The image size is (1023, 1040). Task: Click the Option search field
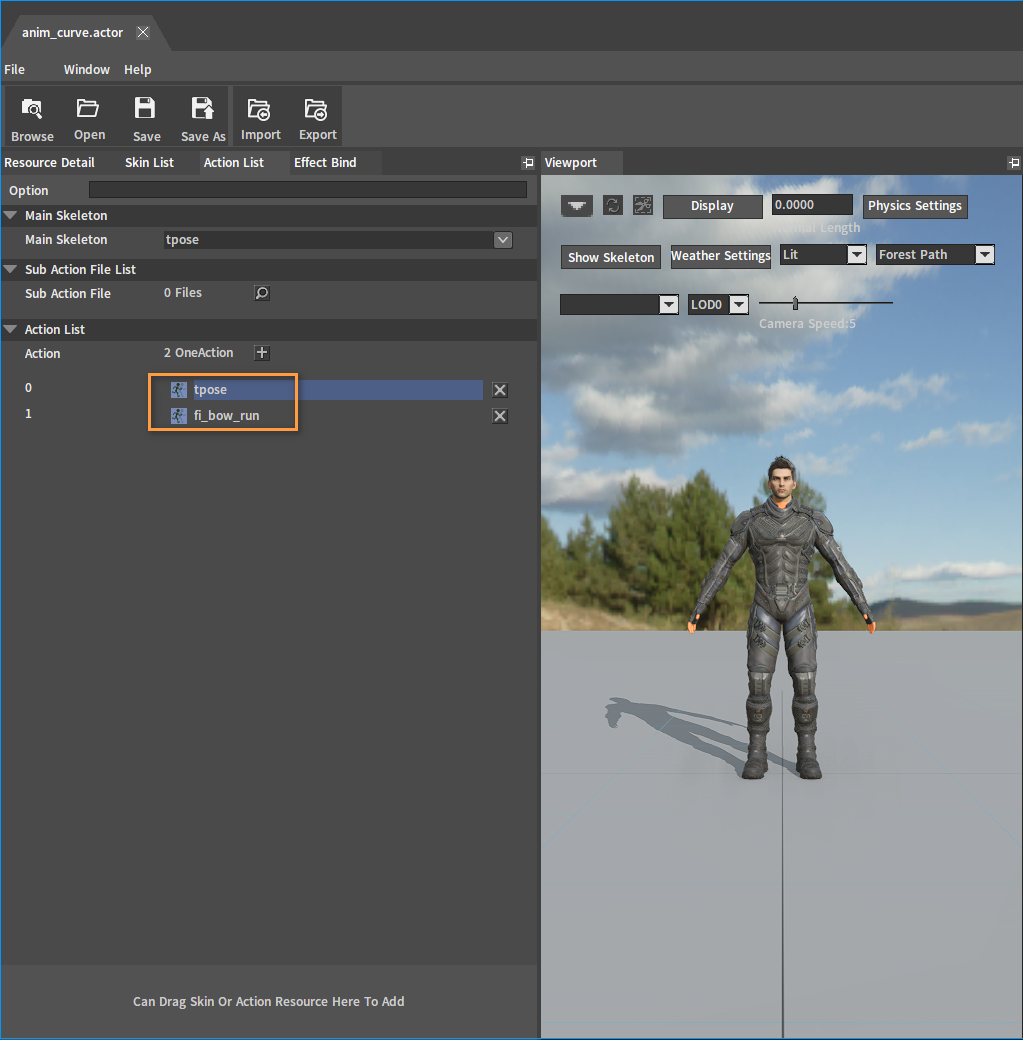308,190
